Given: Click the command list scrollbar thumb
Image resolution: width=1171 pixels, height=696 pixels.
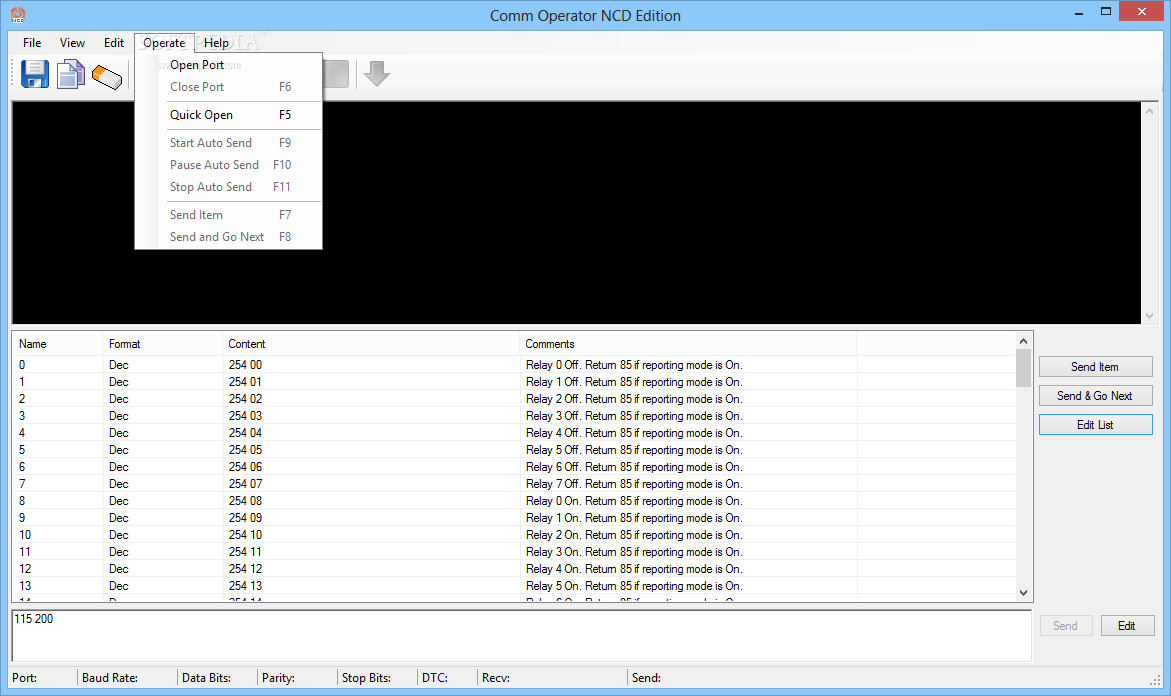Looking at the screenshot, I should (x=1024, y=368).
